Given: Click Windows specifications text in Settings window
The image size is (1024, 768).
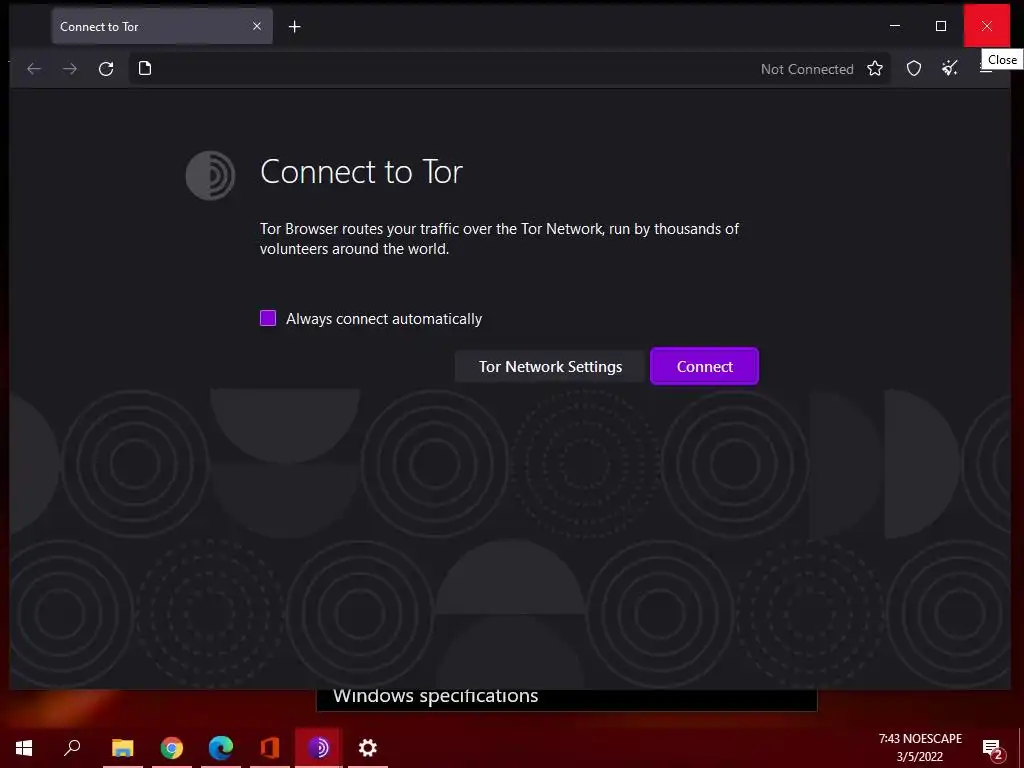Looking at the screenshot, I should [x=436, y=696].
